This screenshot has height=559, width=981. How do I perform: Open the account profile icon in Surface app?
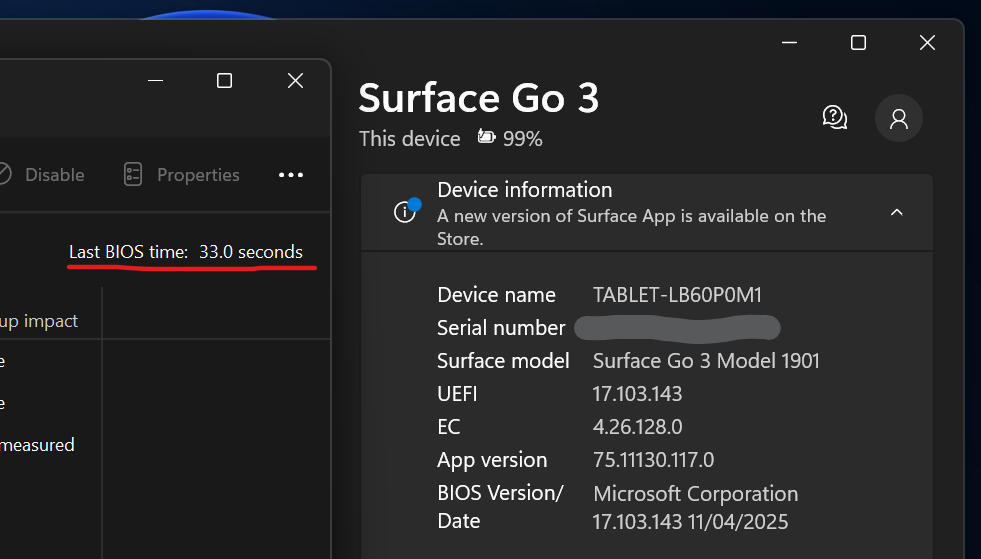tap(898, 118)
